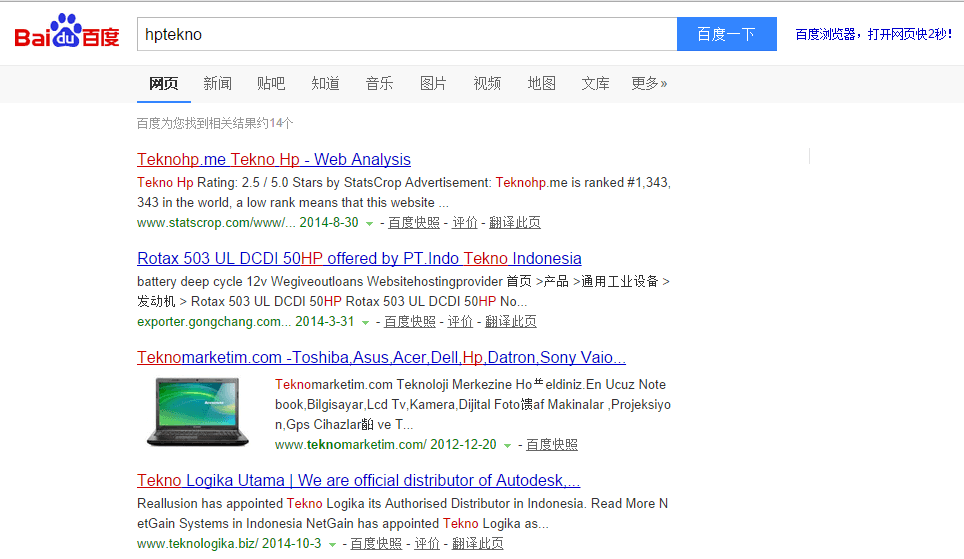Go to the 视频 tab
This screenshot has width=964, height=559.
click(x=488, y=84)
